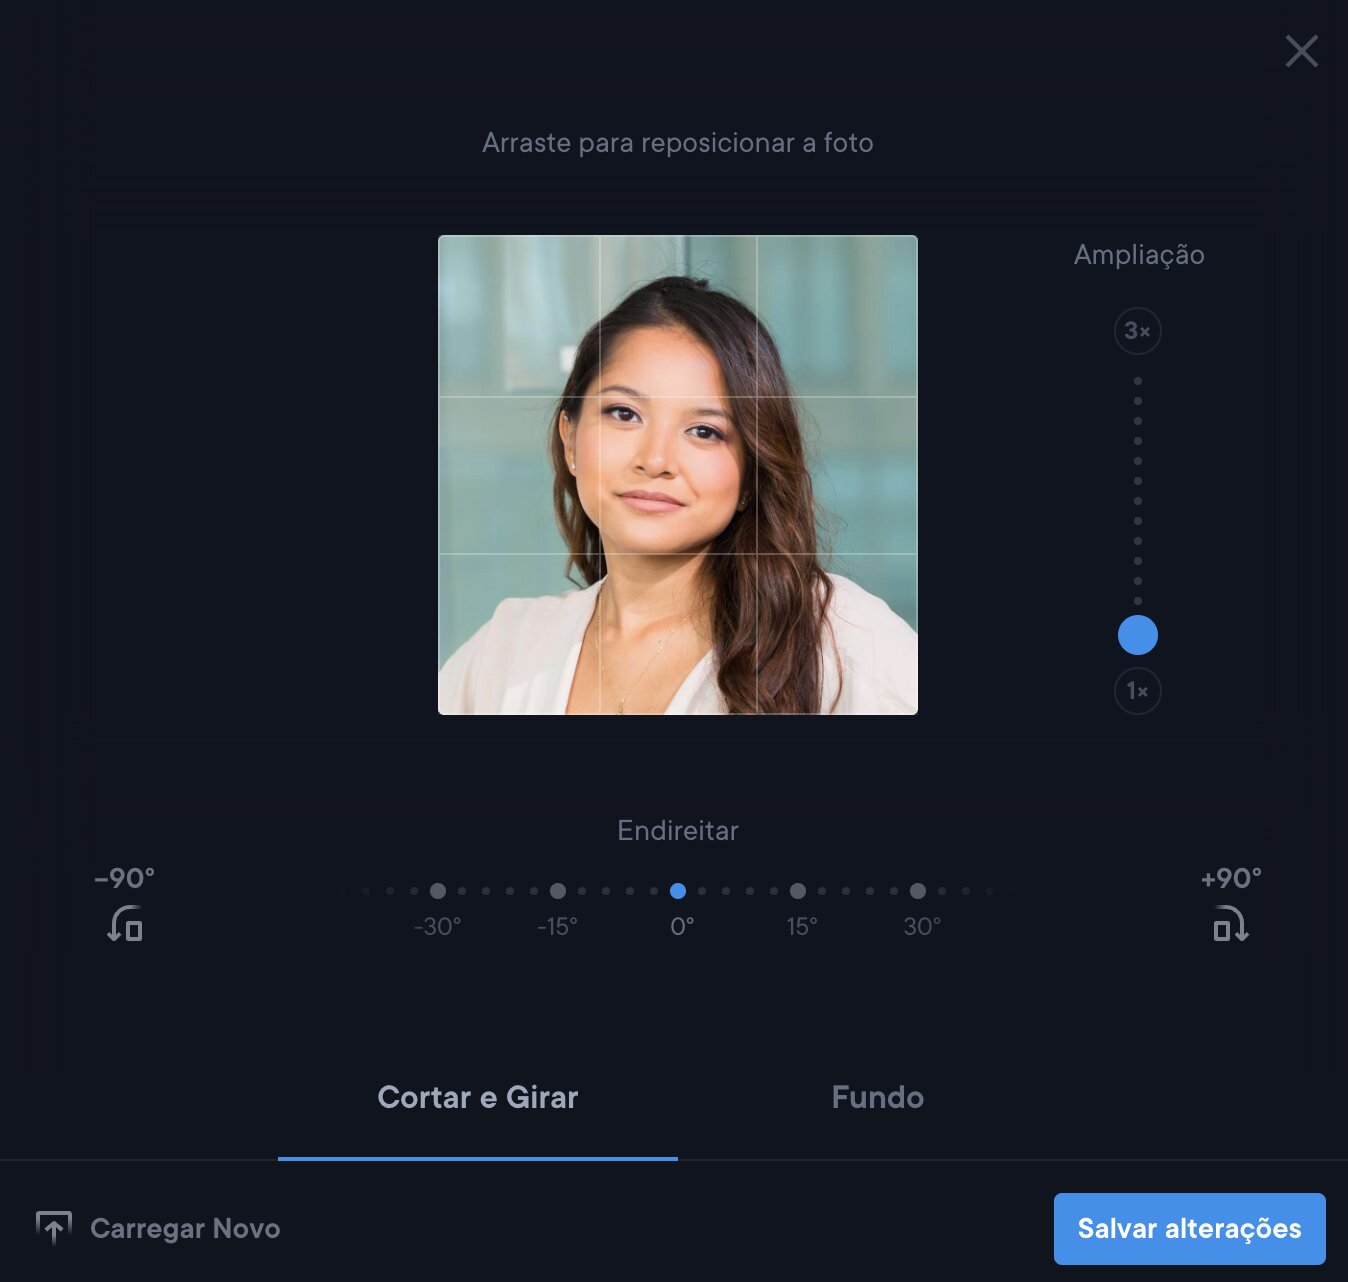Click the photo preview in crop area
Screen dimensions: 1348x1282
(x=678, y=475)
